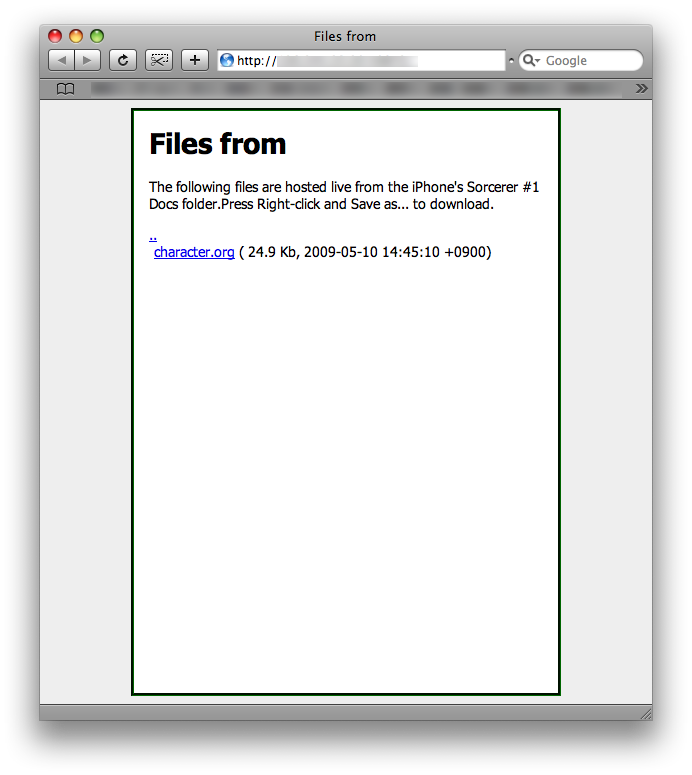Reload the current page
This screenshot has width=692, height=775.
pyautogui.click(x=123, y=60)
